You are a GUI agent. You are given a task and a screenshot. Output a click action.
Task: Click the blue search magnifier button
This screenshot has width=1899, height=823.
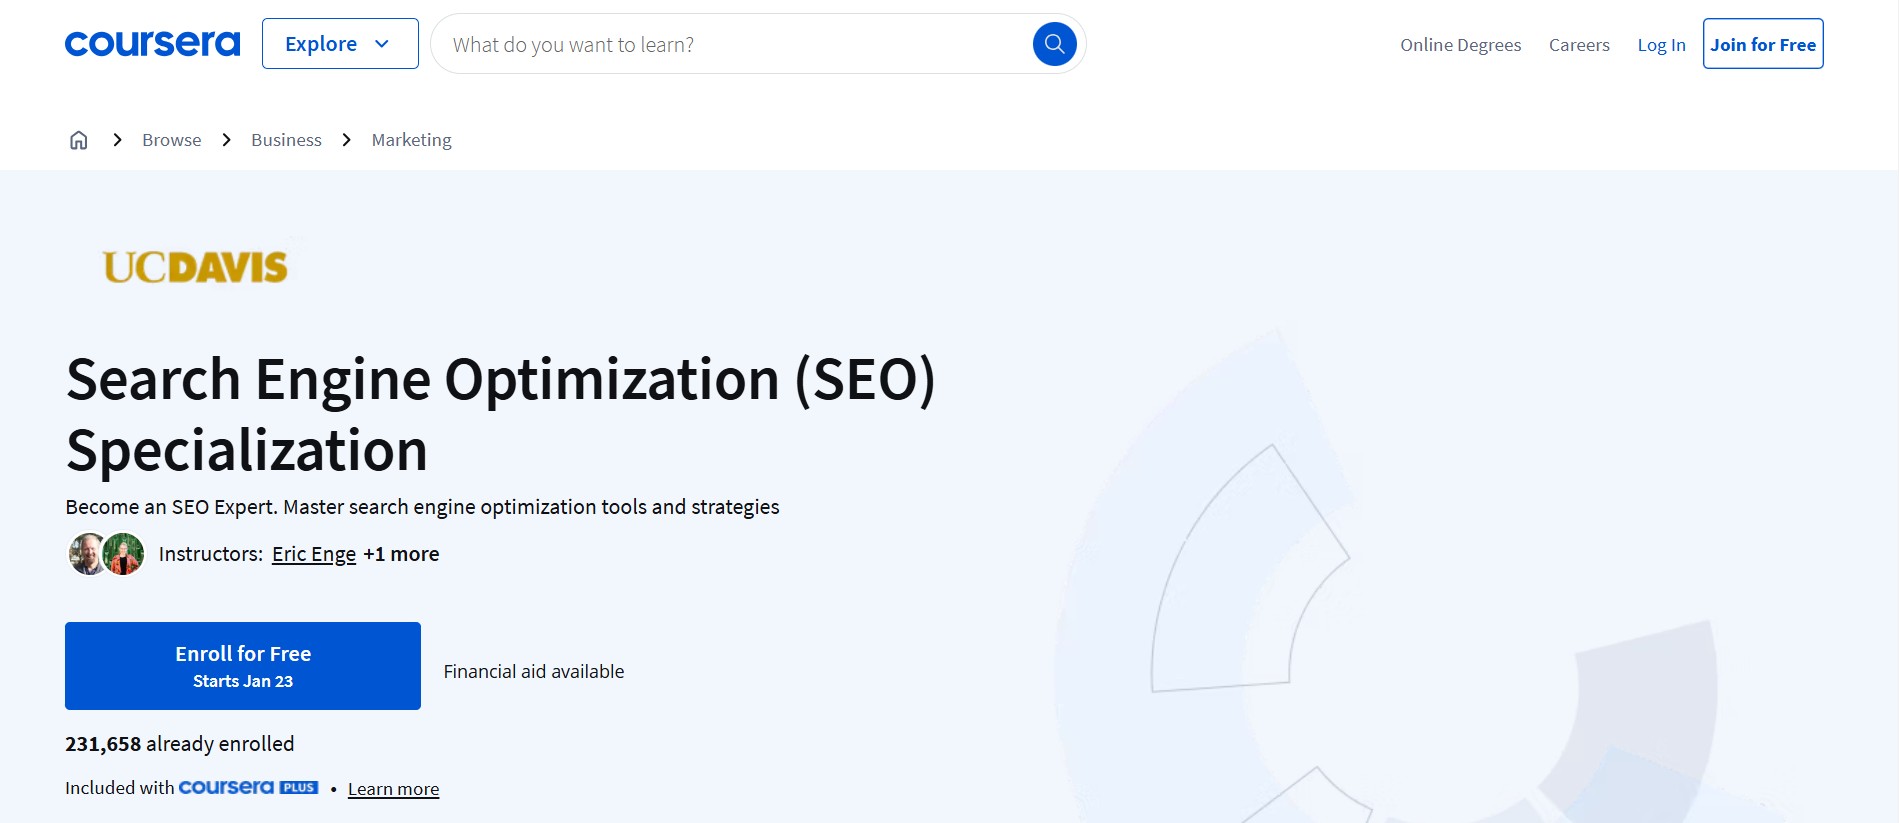tap(1054, 44)
